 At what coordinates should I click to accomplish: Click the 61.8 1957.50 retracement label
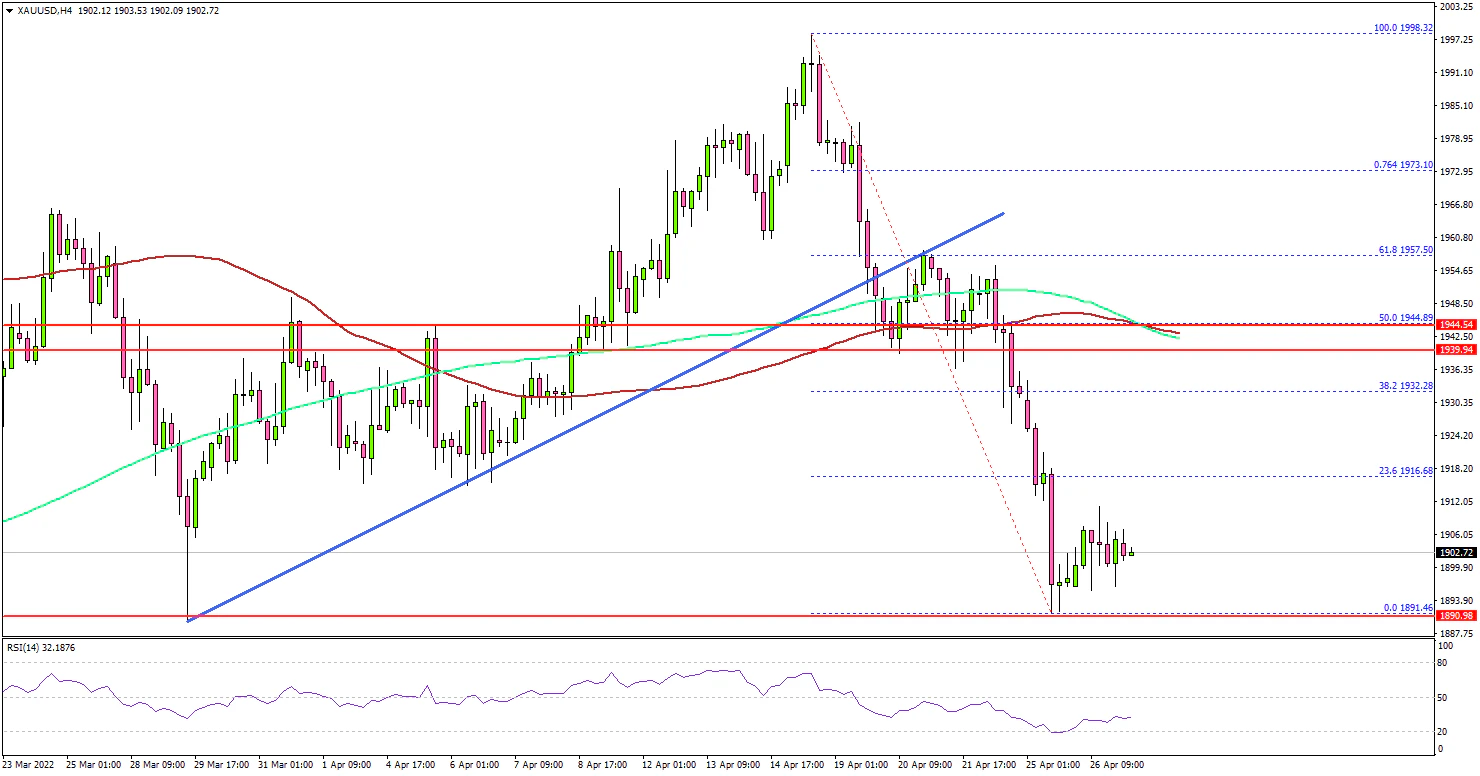[1406, 250]
